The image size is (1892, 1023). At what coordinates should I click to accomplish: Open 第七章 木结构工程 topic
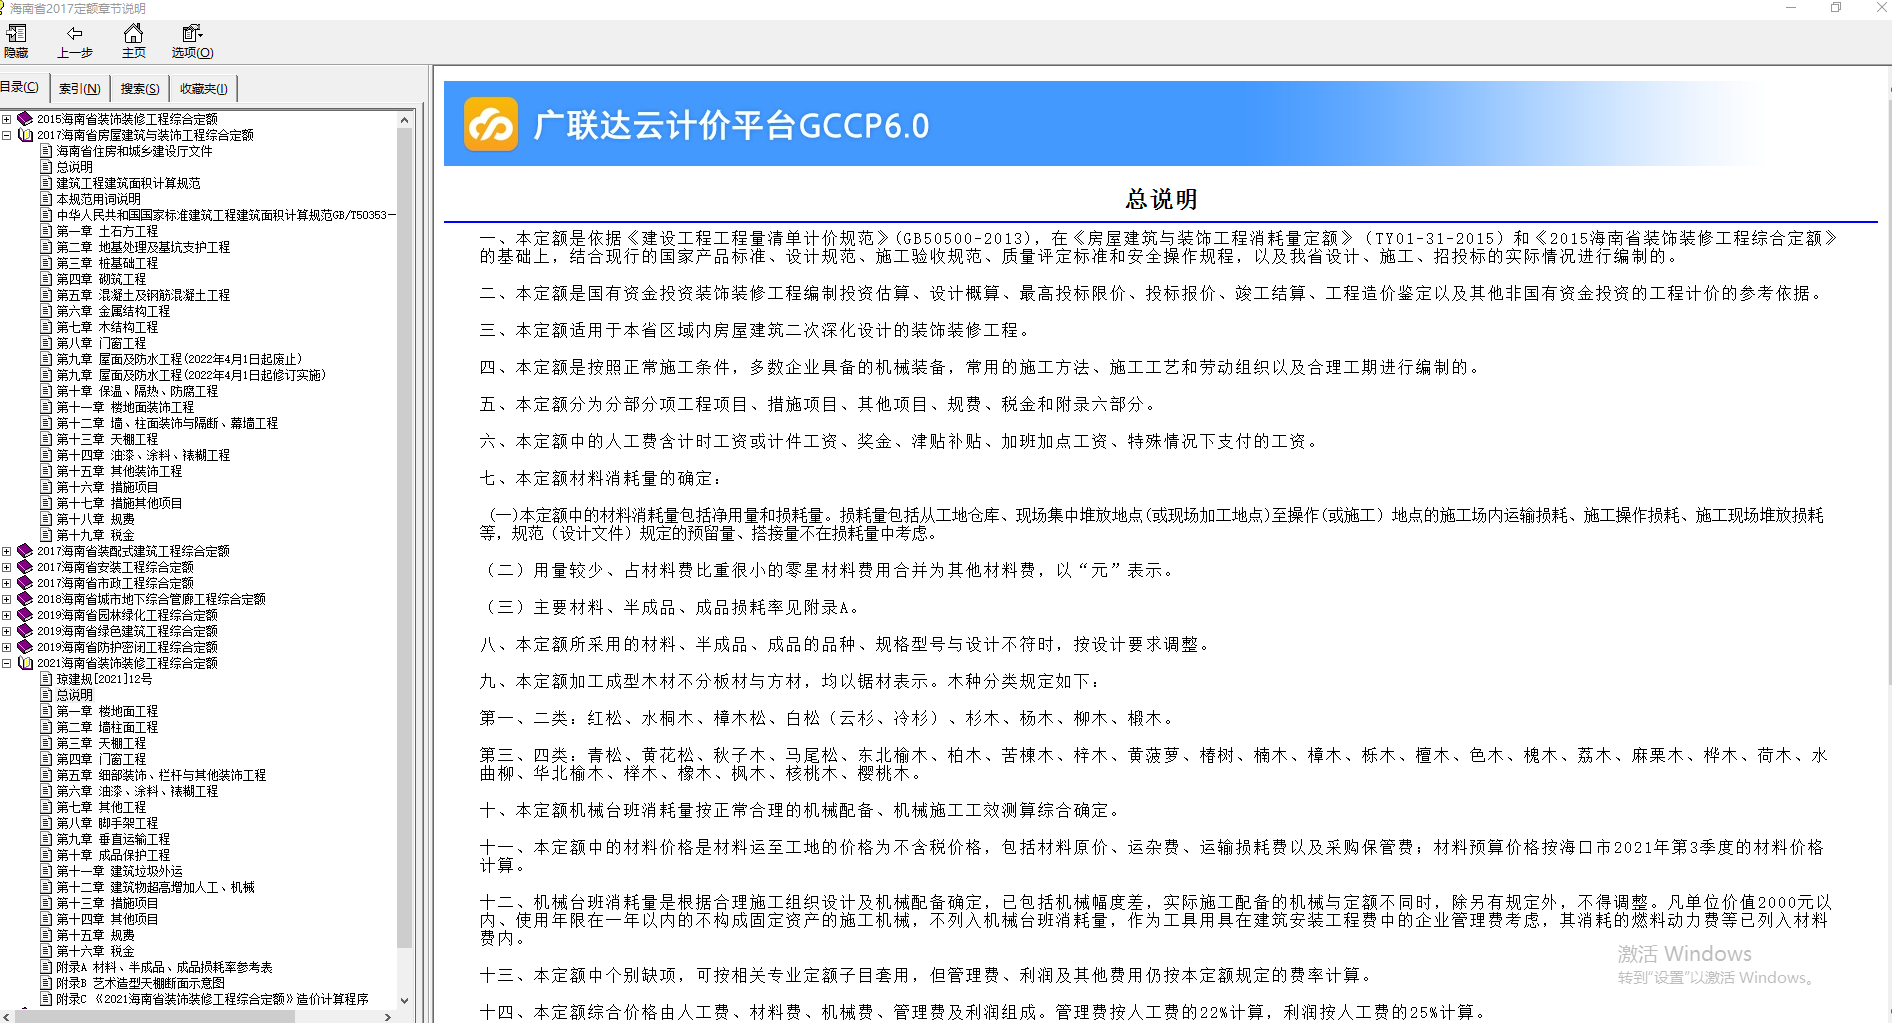pos(107,327)
